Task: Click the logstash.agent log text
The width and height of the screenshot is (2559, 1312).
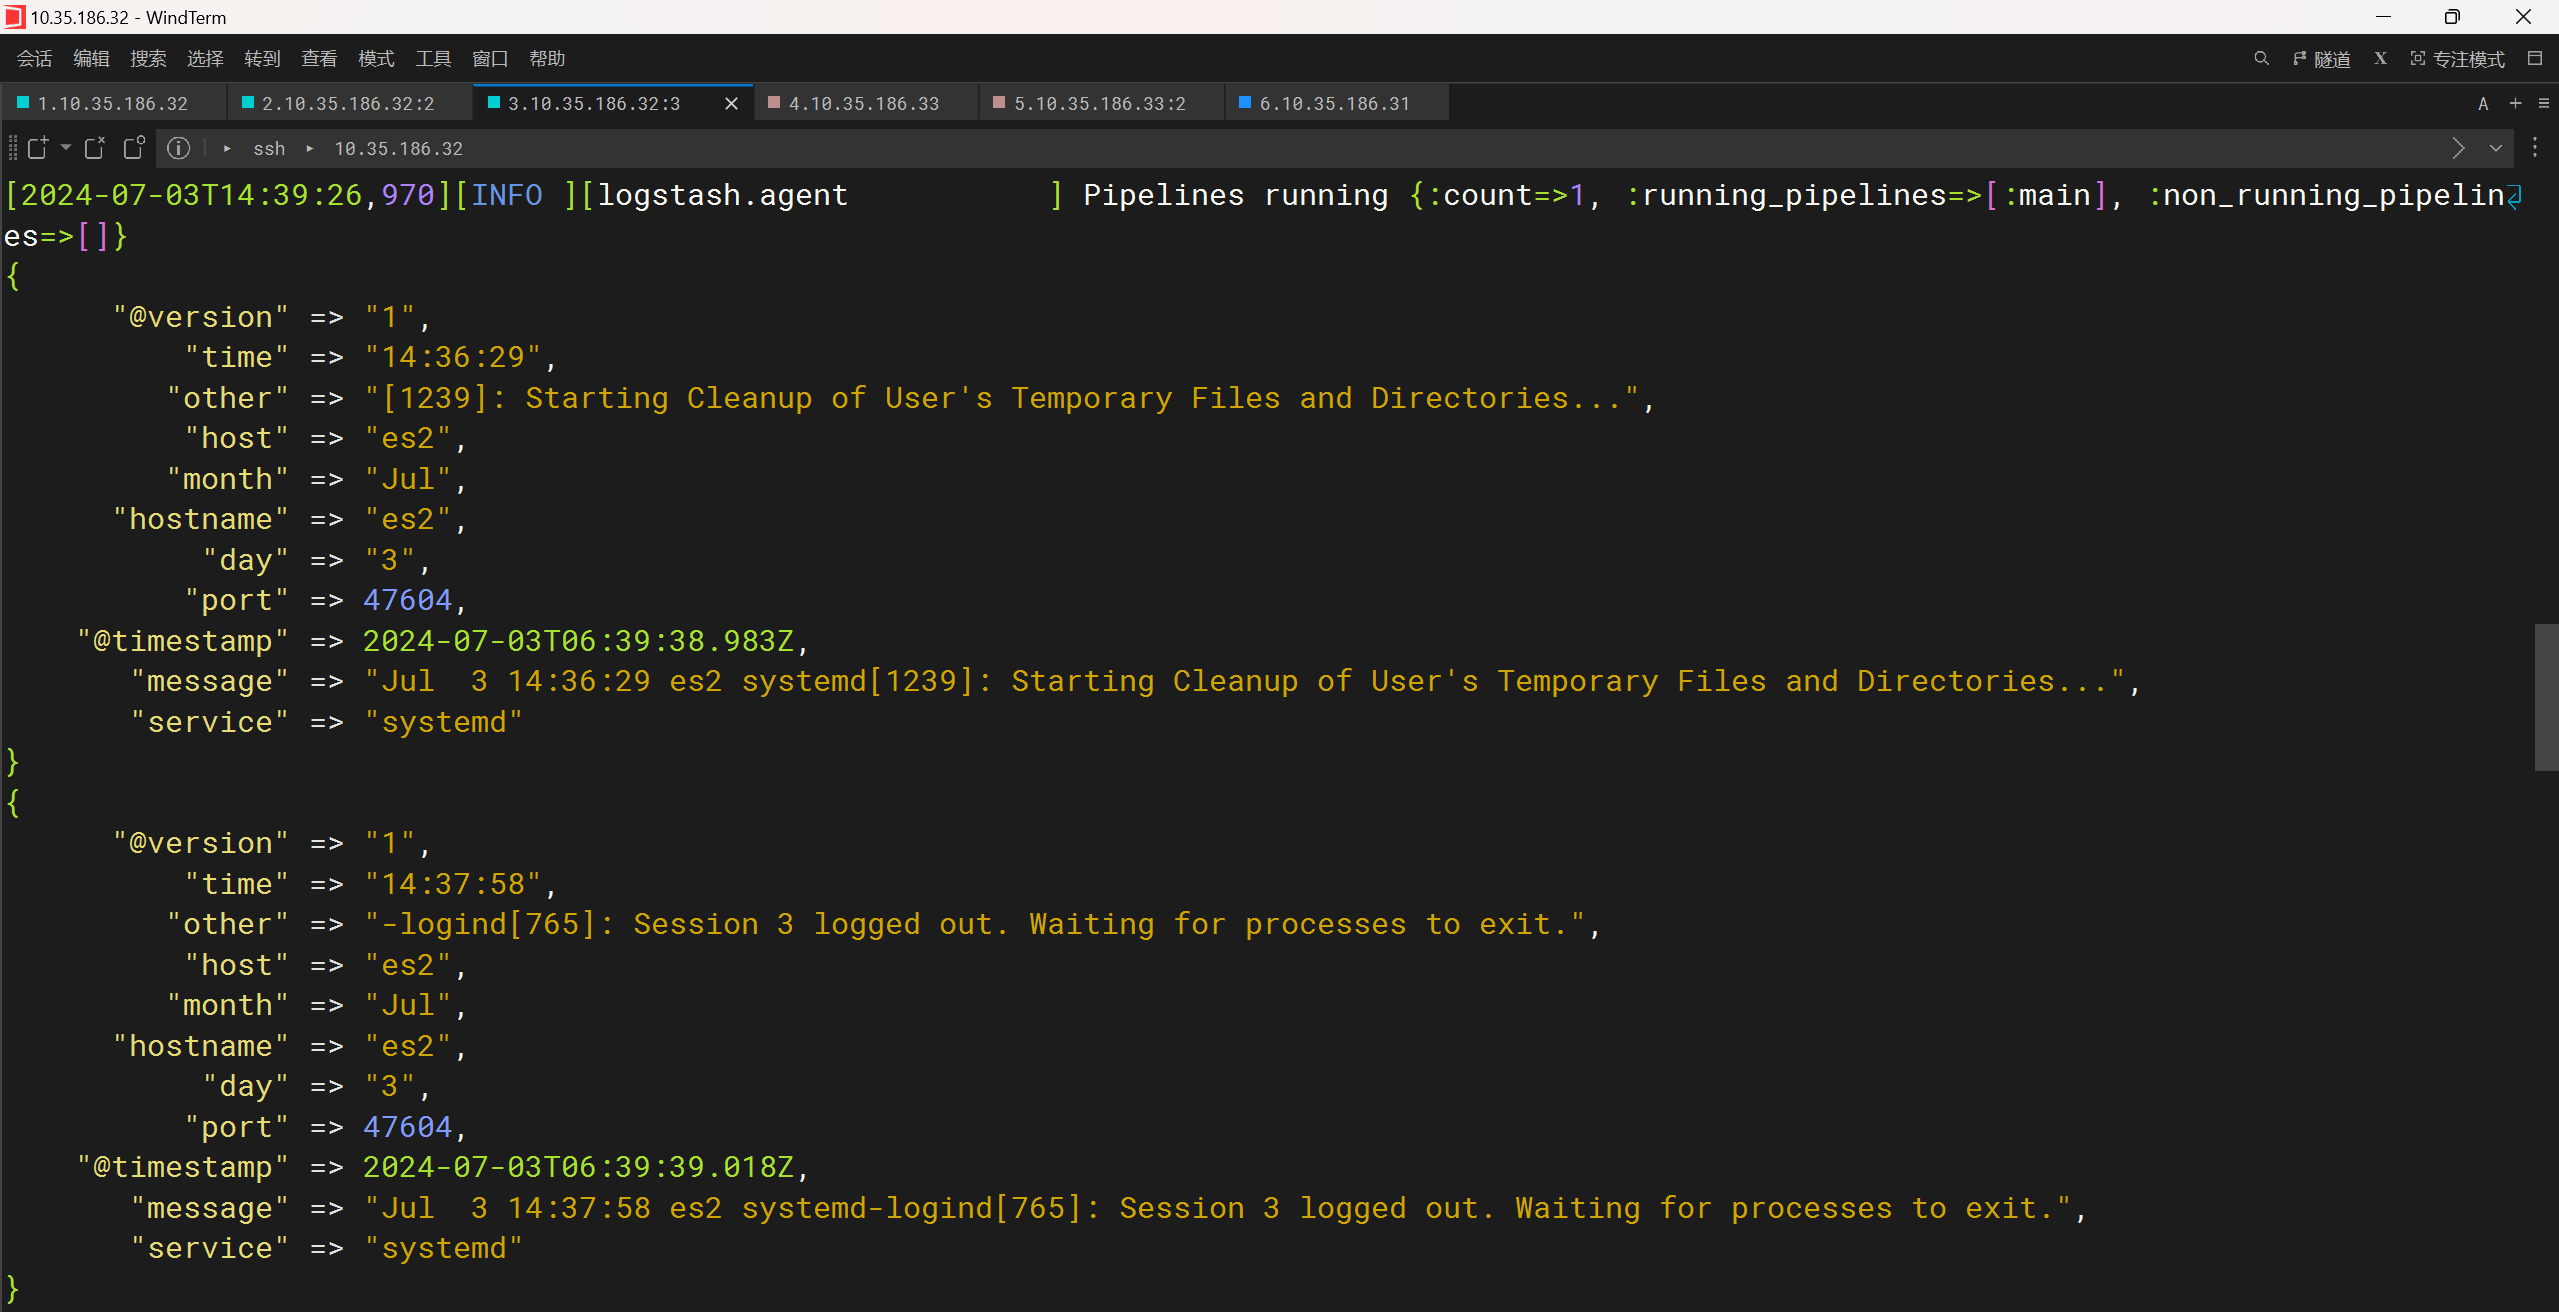Action: [x=722, y=195]
